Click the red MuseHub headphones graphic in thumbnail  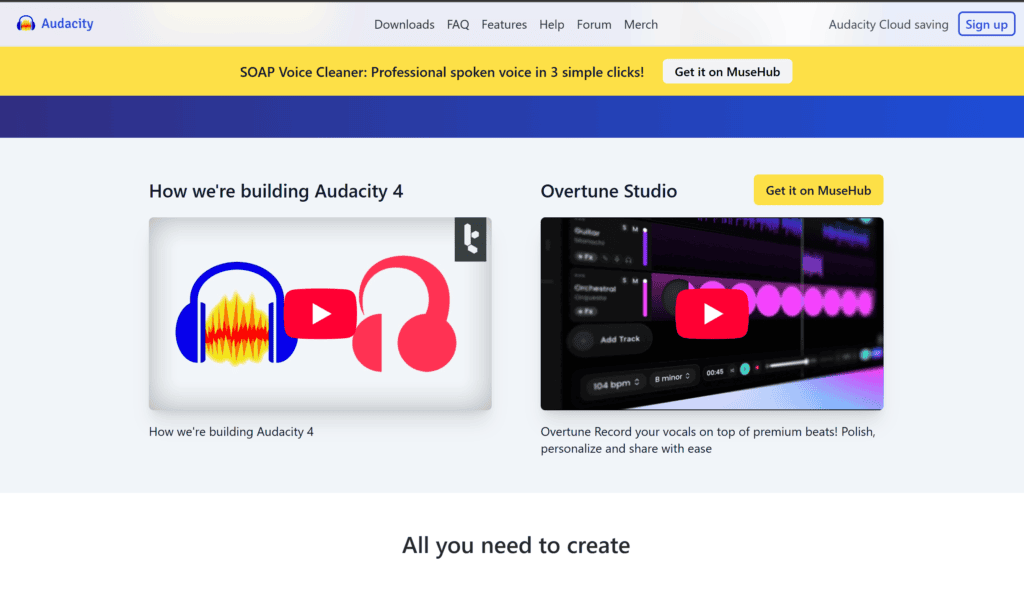[x=405, y=314]
